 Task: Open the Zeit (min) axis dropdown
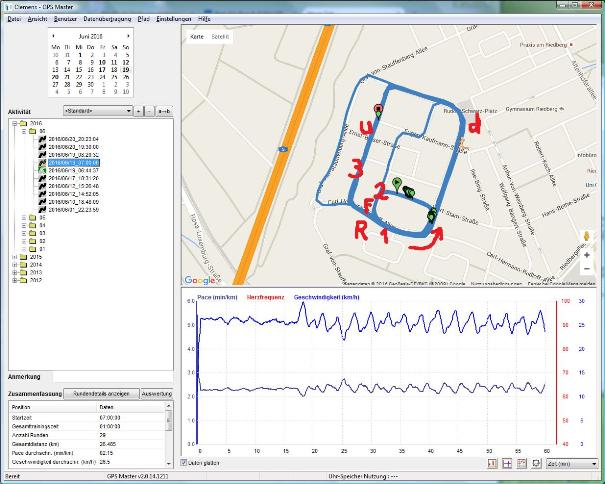point(571,464)
